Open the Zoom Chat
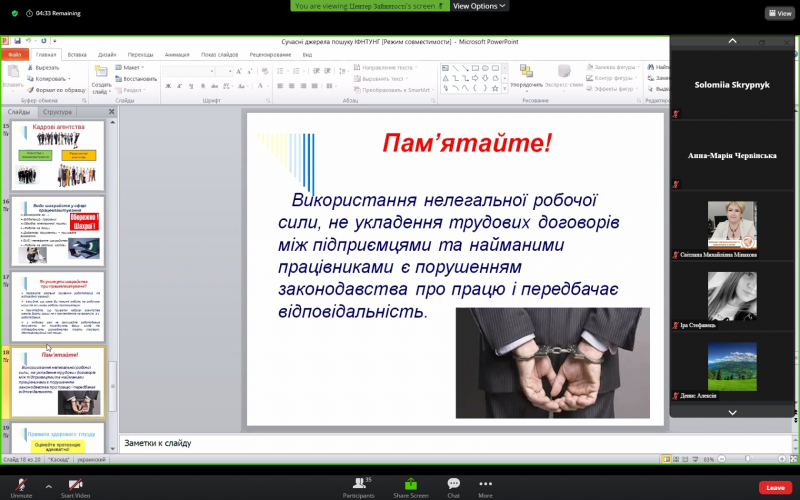The image size is (800, 500). tap(454, 488)
